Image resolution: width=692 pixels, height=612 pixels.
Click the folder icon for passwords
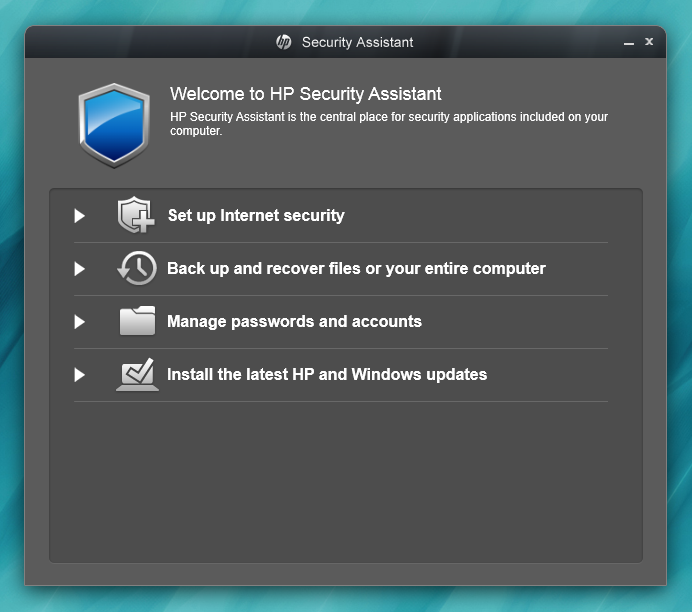coord(137,321)
